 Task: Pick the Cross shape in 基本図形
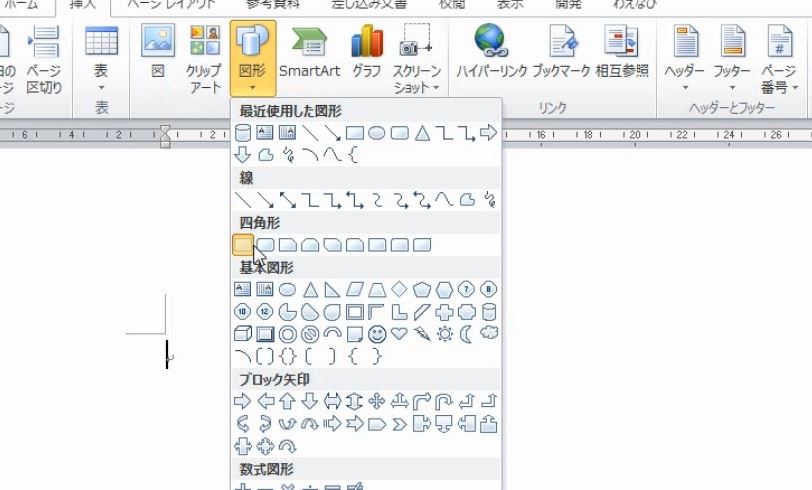tap(444, 311)
